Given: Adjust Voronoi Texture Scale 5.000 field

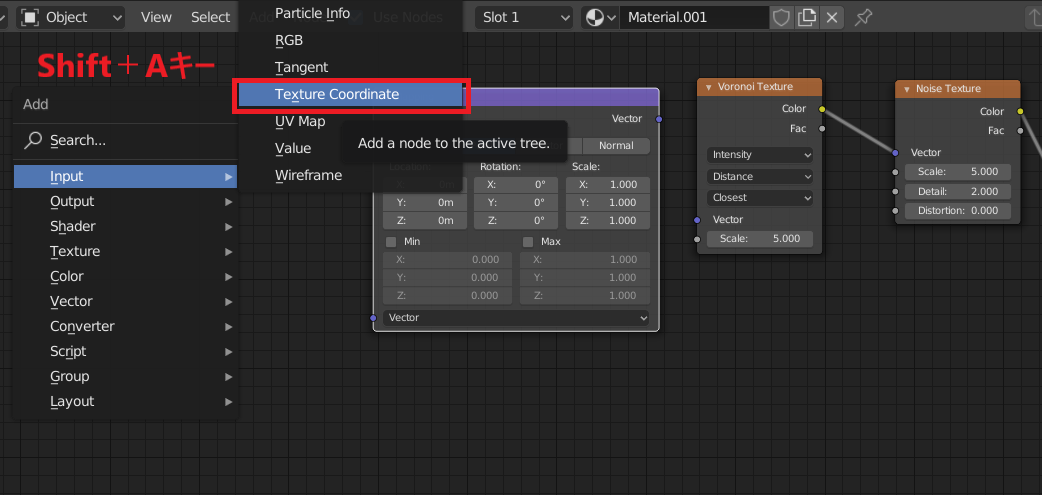Looking at the screenshot, I should tap(760, 239).
